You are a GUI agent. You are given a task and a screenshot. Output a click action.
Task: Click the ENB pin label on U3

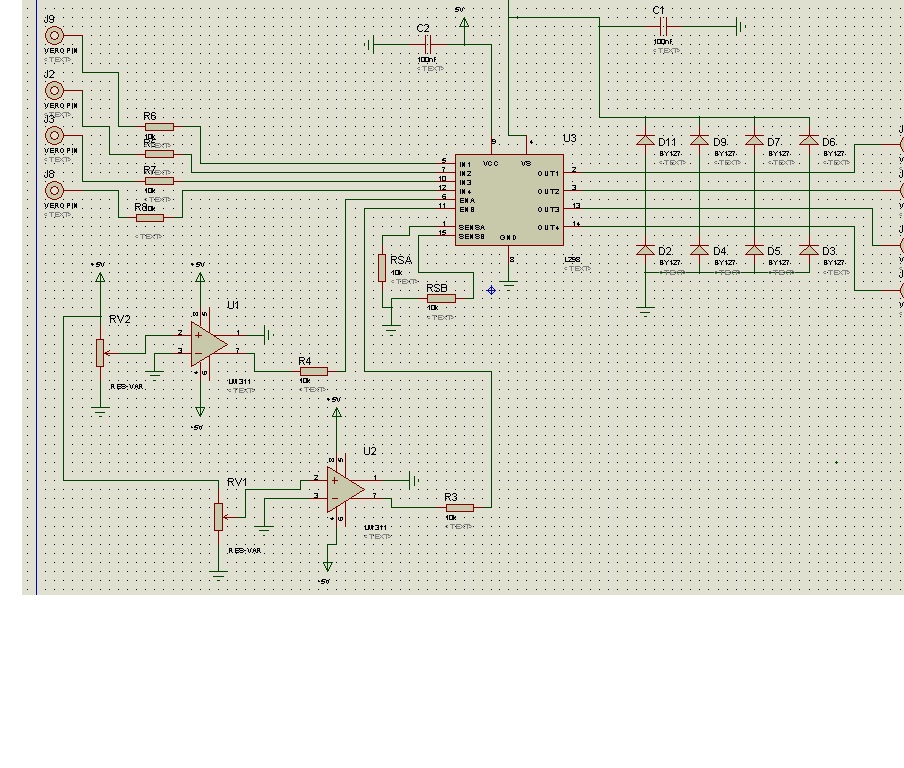point(467,209)
